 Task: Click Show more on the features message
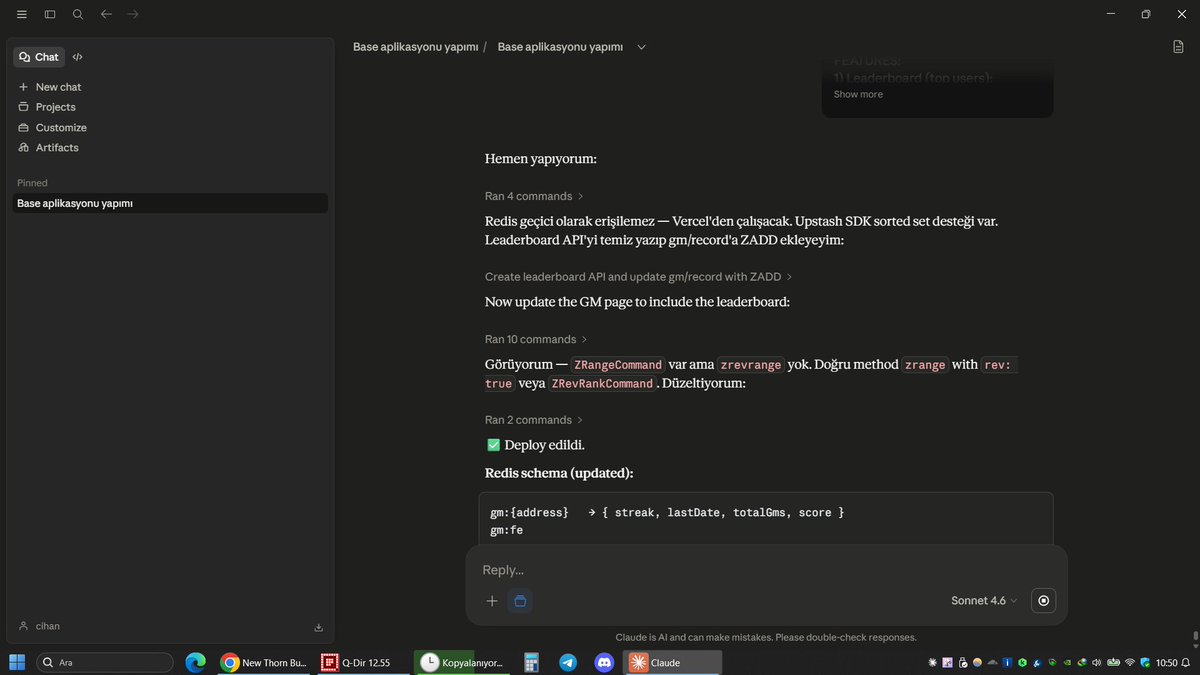(x=857, y=94)
